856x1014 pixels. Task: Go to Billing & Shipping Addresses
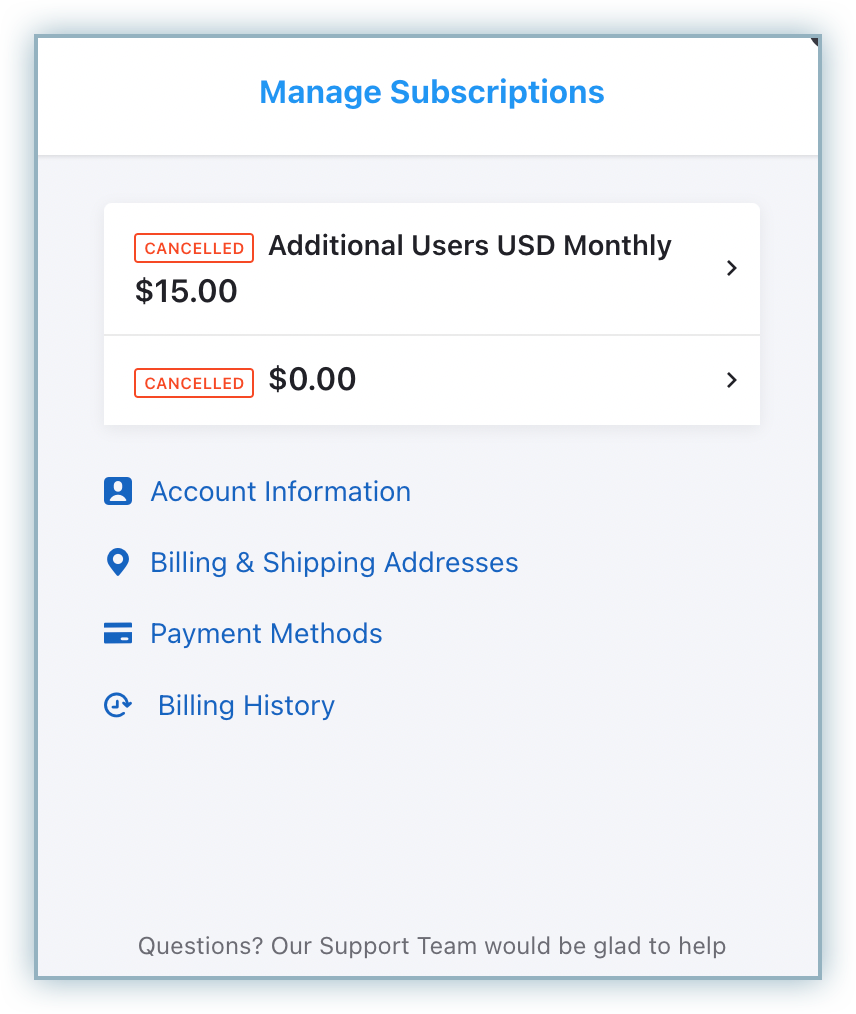tap(334, 563)
